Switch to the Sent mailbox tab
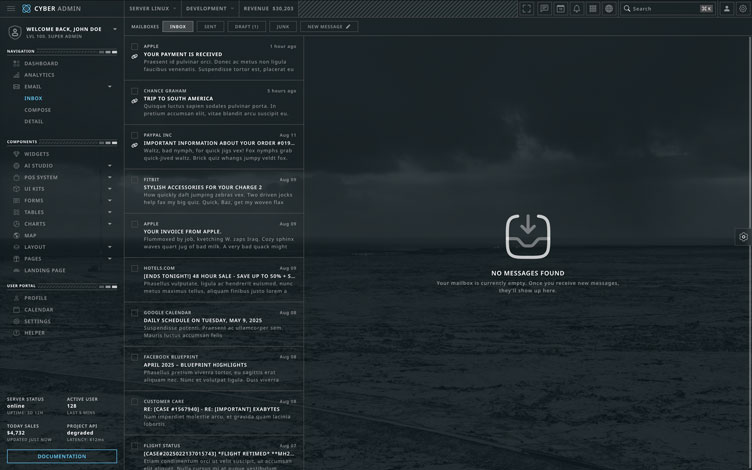The height and width of the screenshot is (470, 752). pyautogui.click(x=209, y=27)
